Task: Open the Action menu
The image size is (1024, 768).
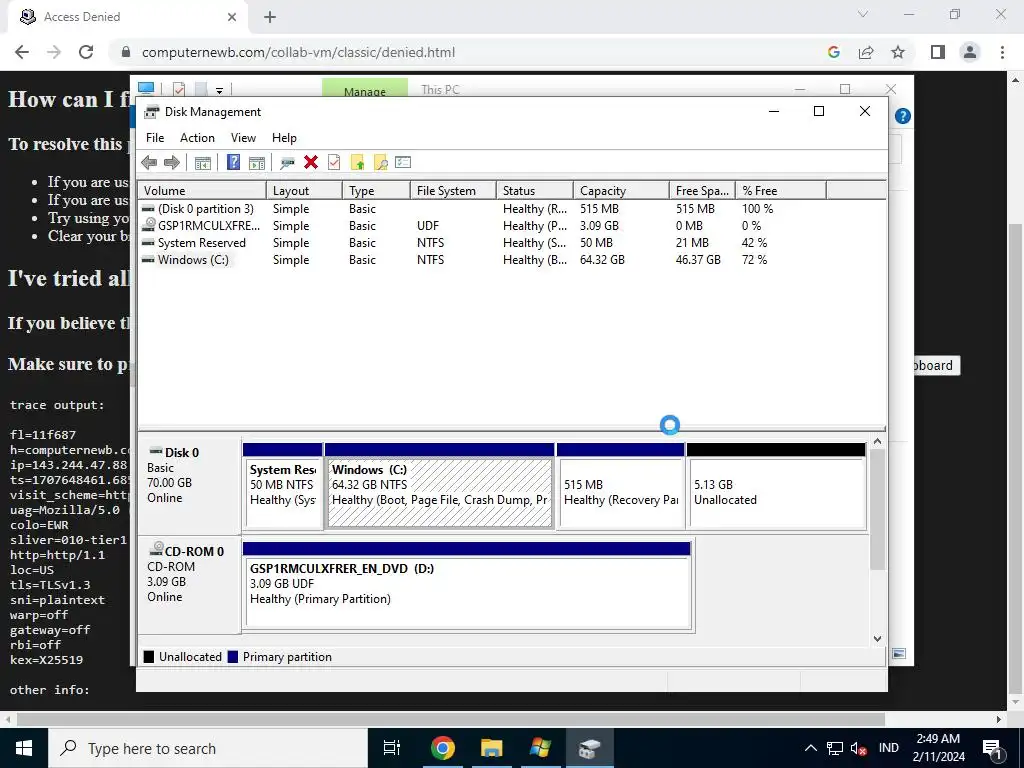Action: tap(197, 138)
